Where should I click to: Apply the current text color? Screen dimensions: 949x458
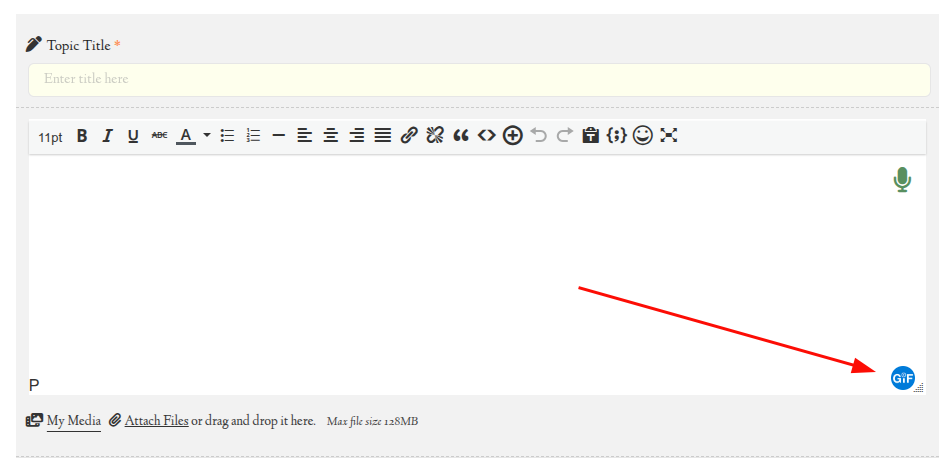(x=185, y=136)
